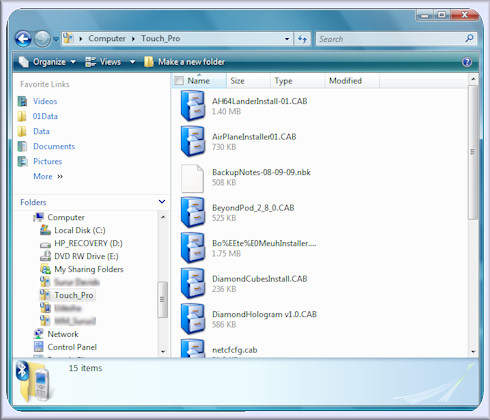This screenshot has height=420, width=490.
Task: Open the address bar history dropdown
Action: (x=287, y=39)
